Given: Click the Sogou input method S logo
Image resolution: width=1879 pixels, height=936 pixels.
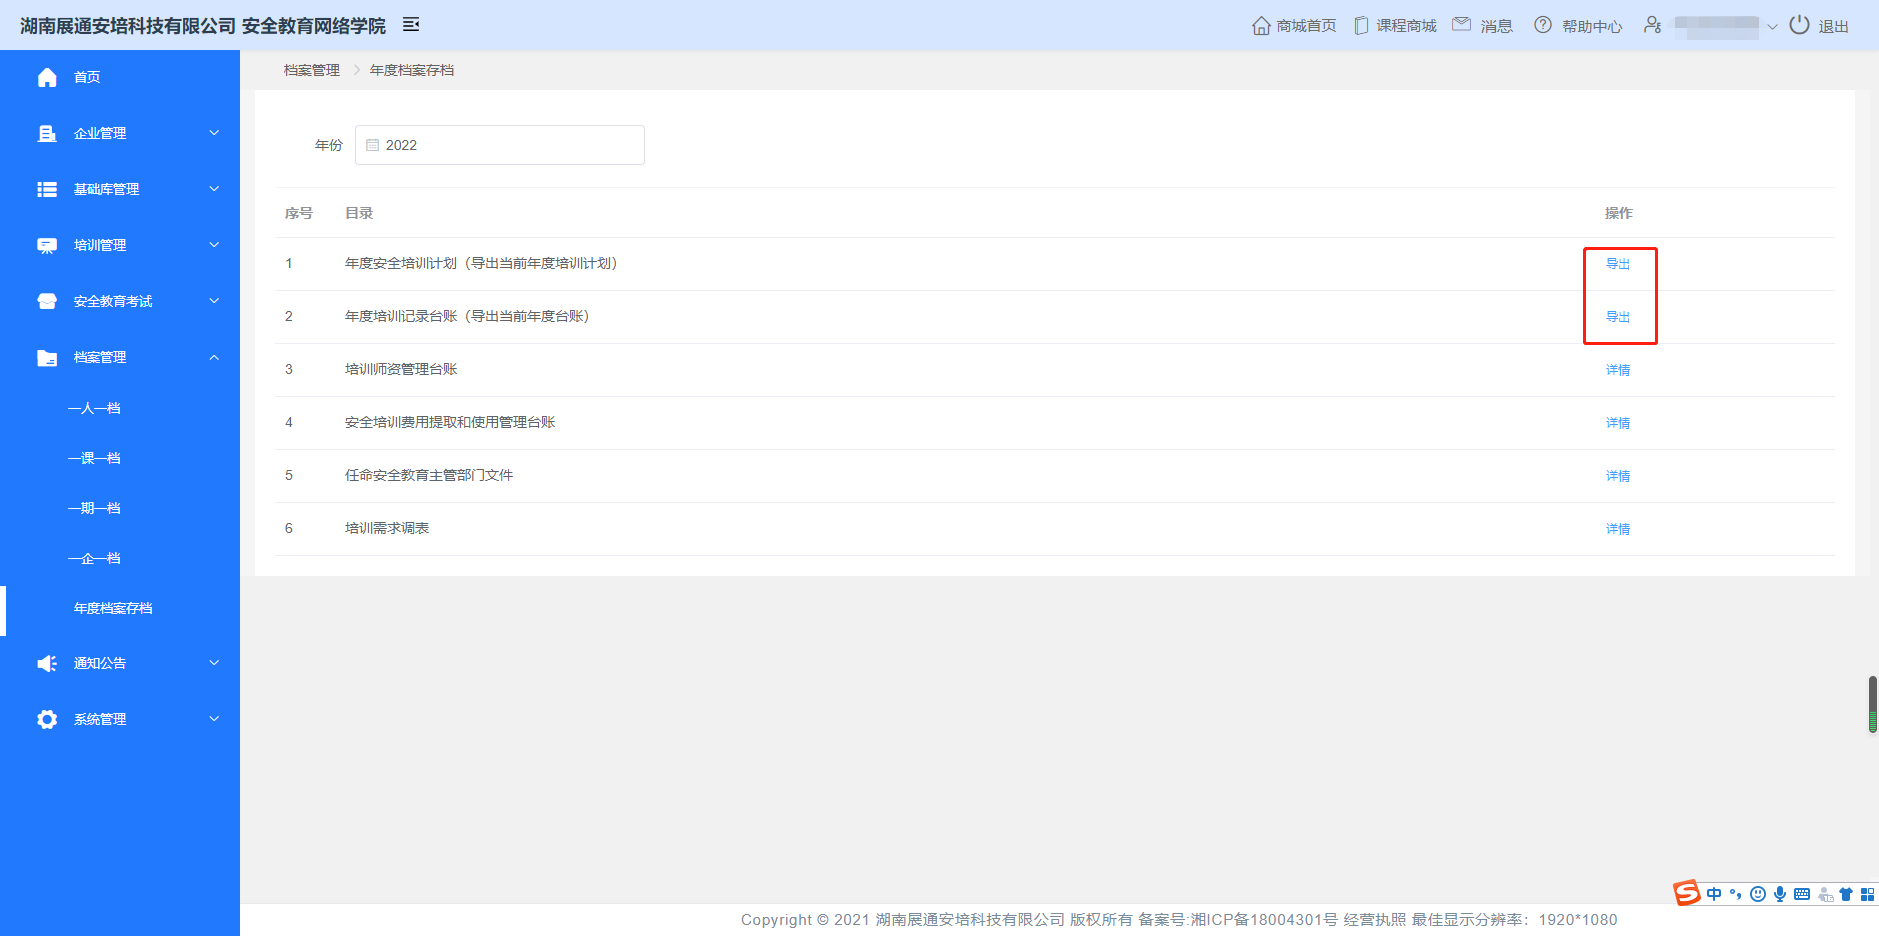Looking at the screenshot, I should click(x=1687, y=892).
